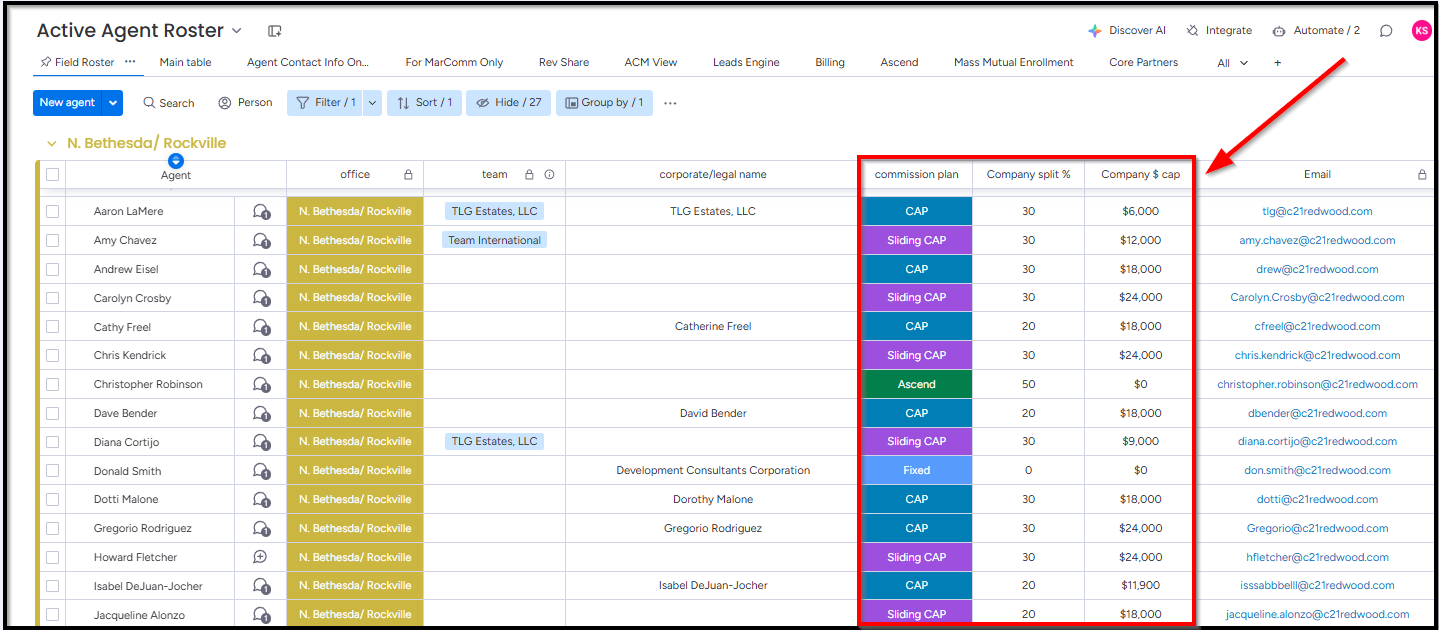Click New agent button

68,102
